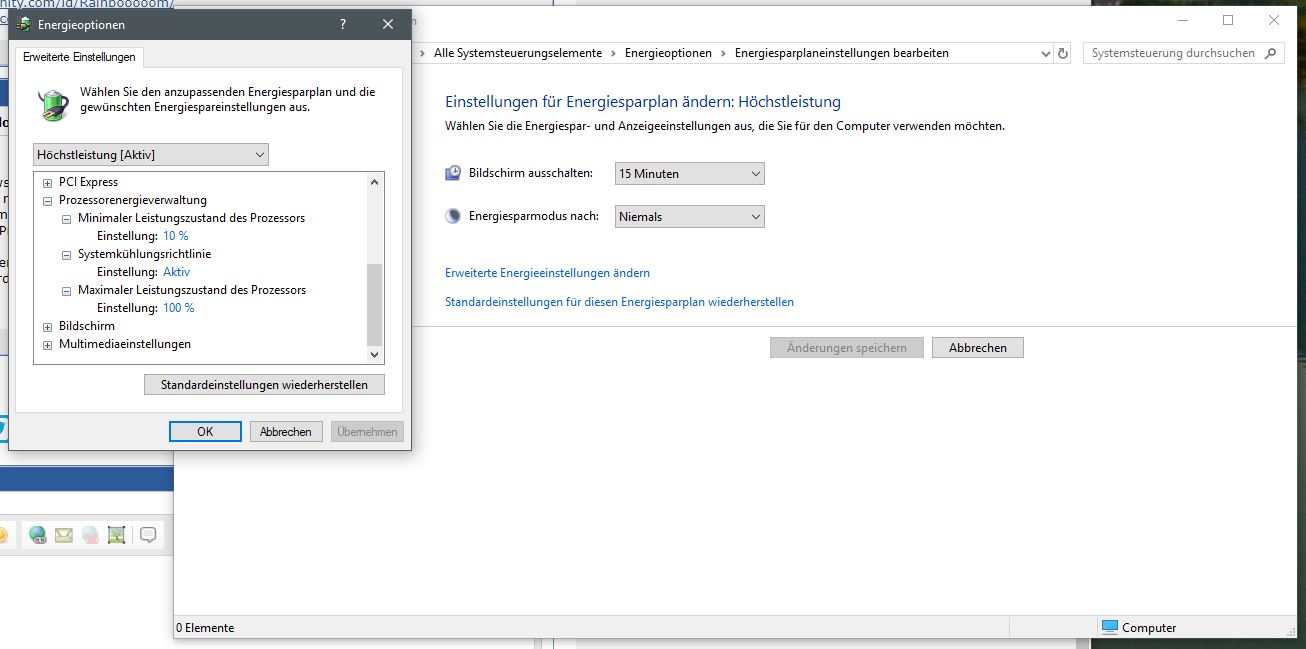Click the Bildschirm ausschalten monitor icon
This screenshot has height=649, width=1306.
pyautogui.click(x=453, y=173)
